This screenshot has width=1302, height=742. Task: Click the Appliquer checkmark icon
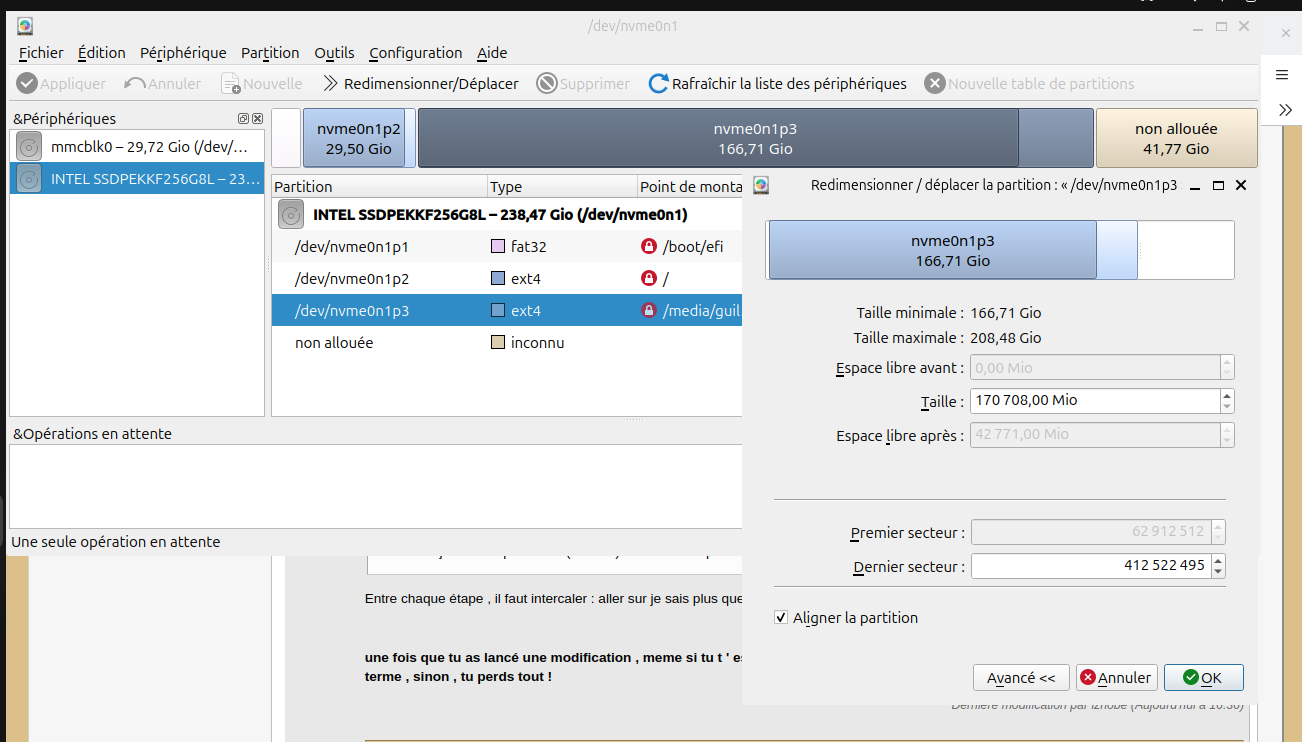point(28,84)
